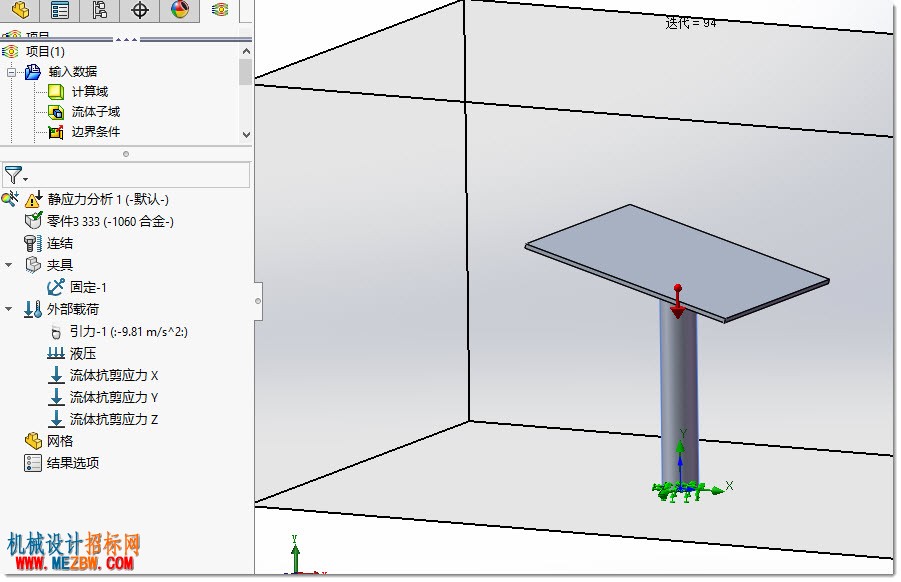Screen dimensions: 901x582
Task: Click the 零件3 333 part icon
Action: (x=33, y=221)
